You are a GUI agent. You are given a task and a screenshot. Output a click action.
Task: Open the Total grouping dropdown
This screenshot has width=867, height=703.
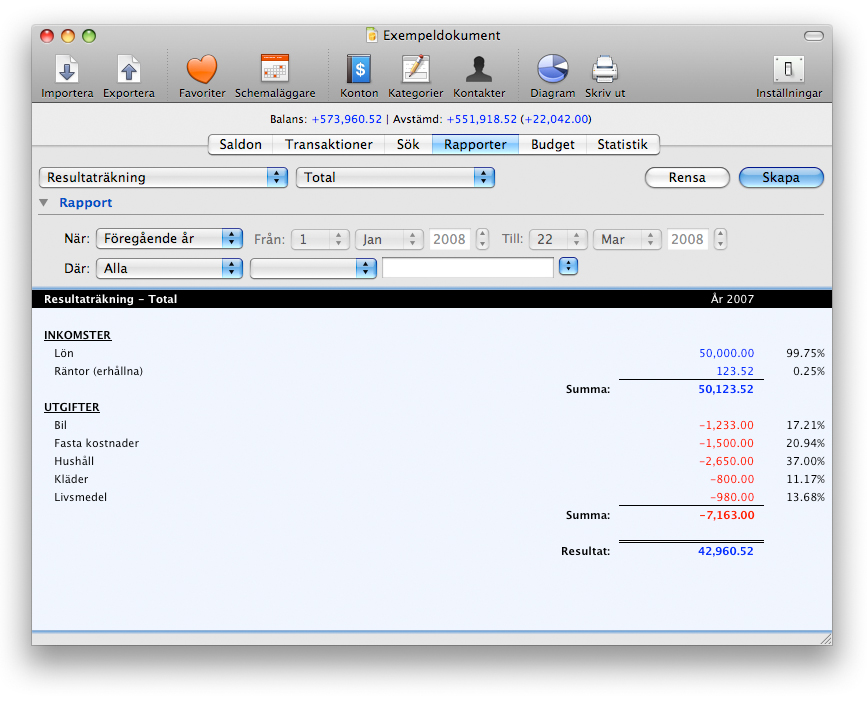point(395,178)
